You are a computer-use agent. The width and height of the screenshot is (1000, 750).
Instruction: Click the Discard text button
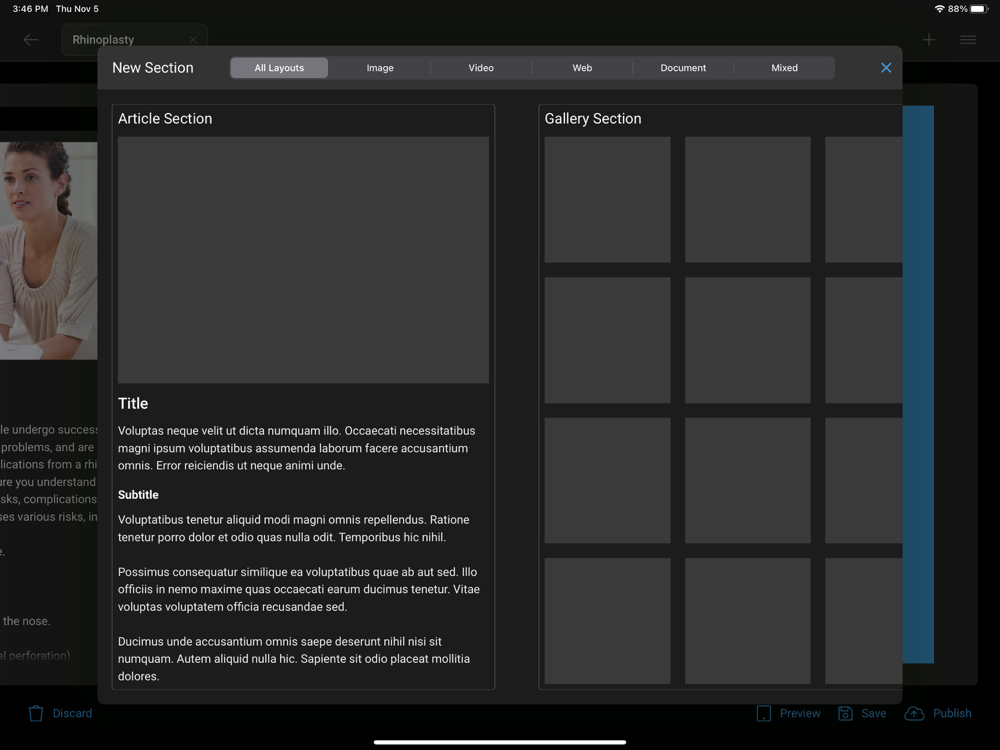click(x=72, y=713)
